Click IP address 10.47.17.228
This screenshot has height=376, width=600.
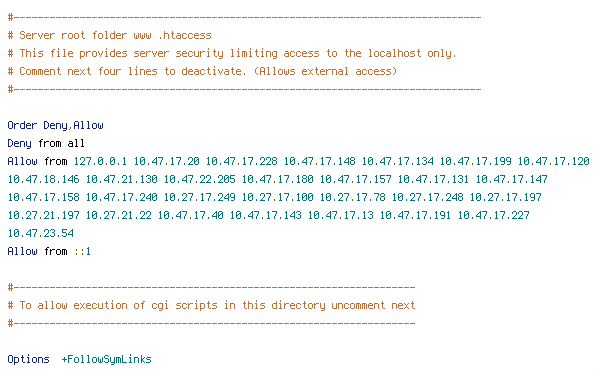coord(241,161)
